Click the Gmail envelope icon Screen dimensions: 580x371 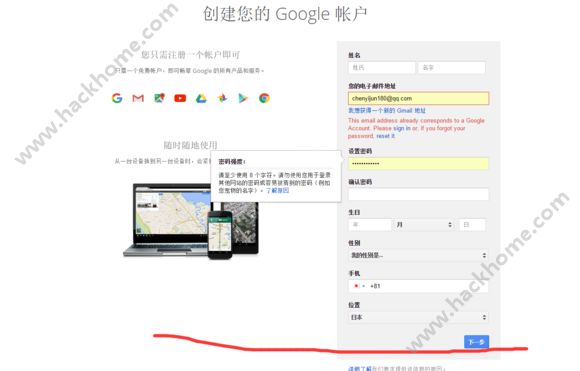pyautogui.click(x=138, y=98)
